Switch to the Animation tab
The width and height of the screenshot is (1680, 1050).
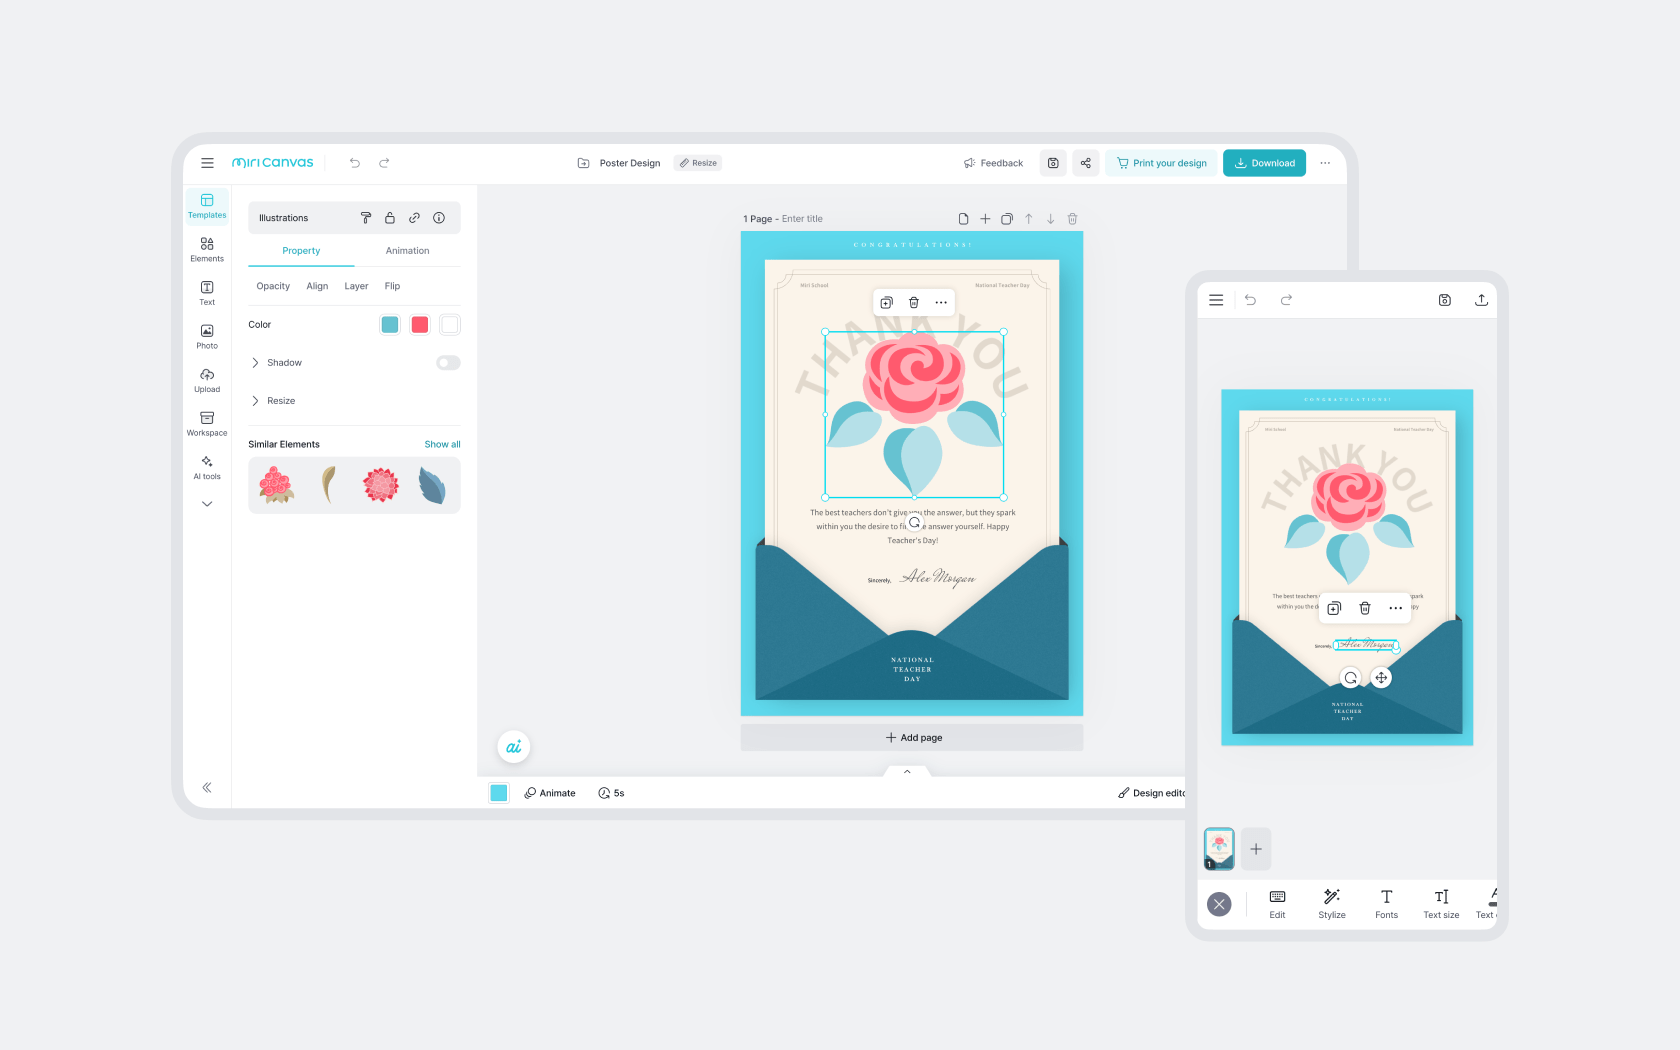[407, 251]
